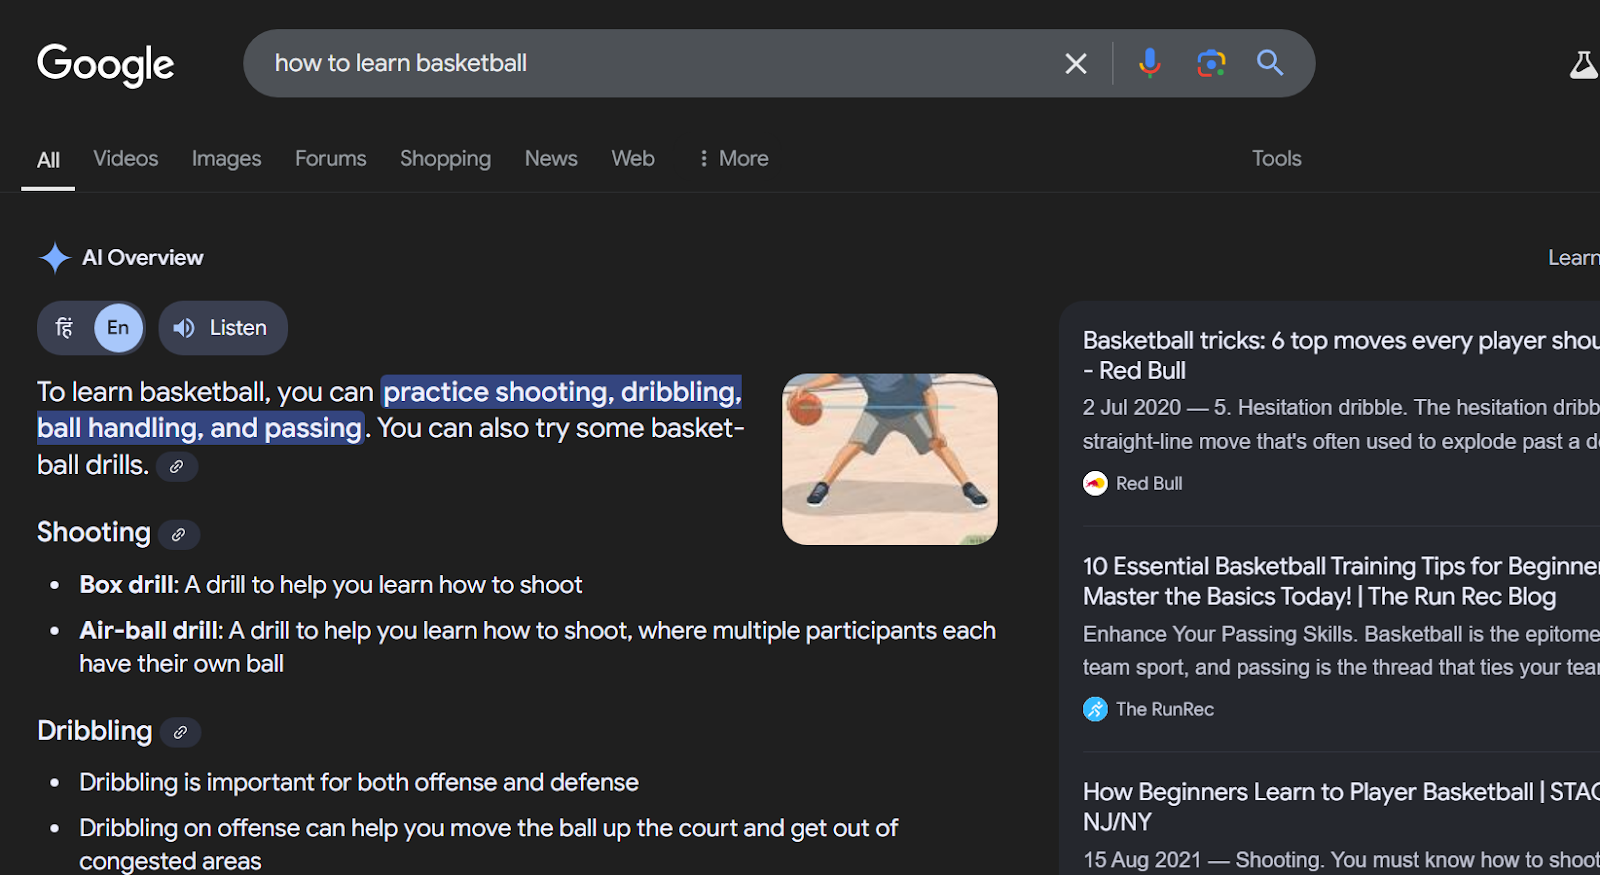The width and height of the screenshot is (1600, 875).
Task: Click the Google logo
Action: (106, 65)
